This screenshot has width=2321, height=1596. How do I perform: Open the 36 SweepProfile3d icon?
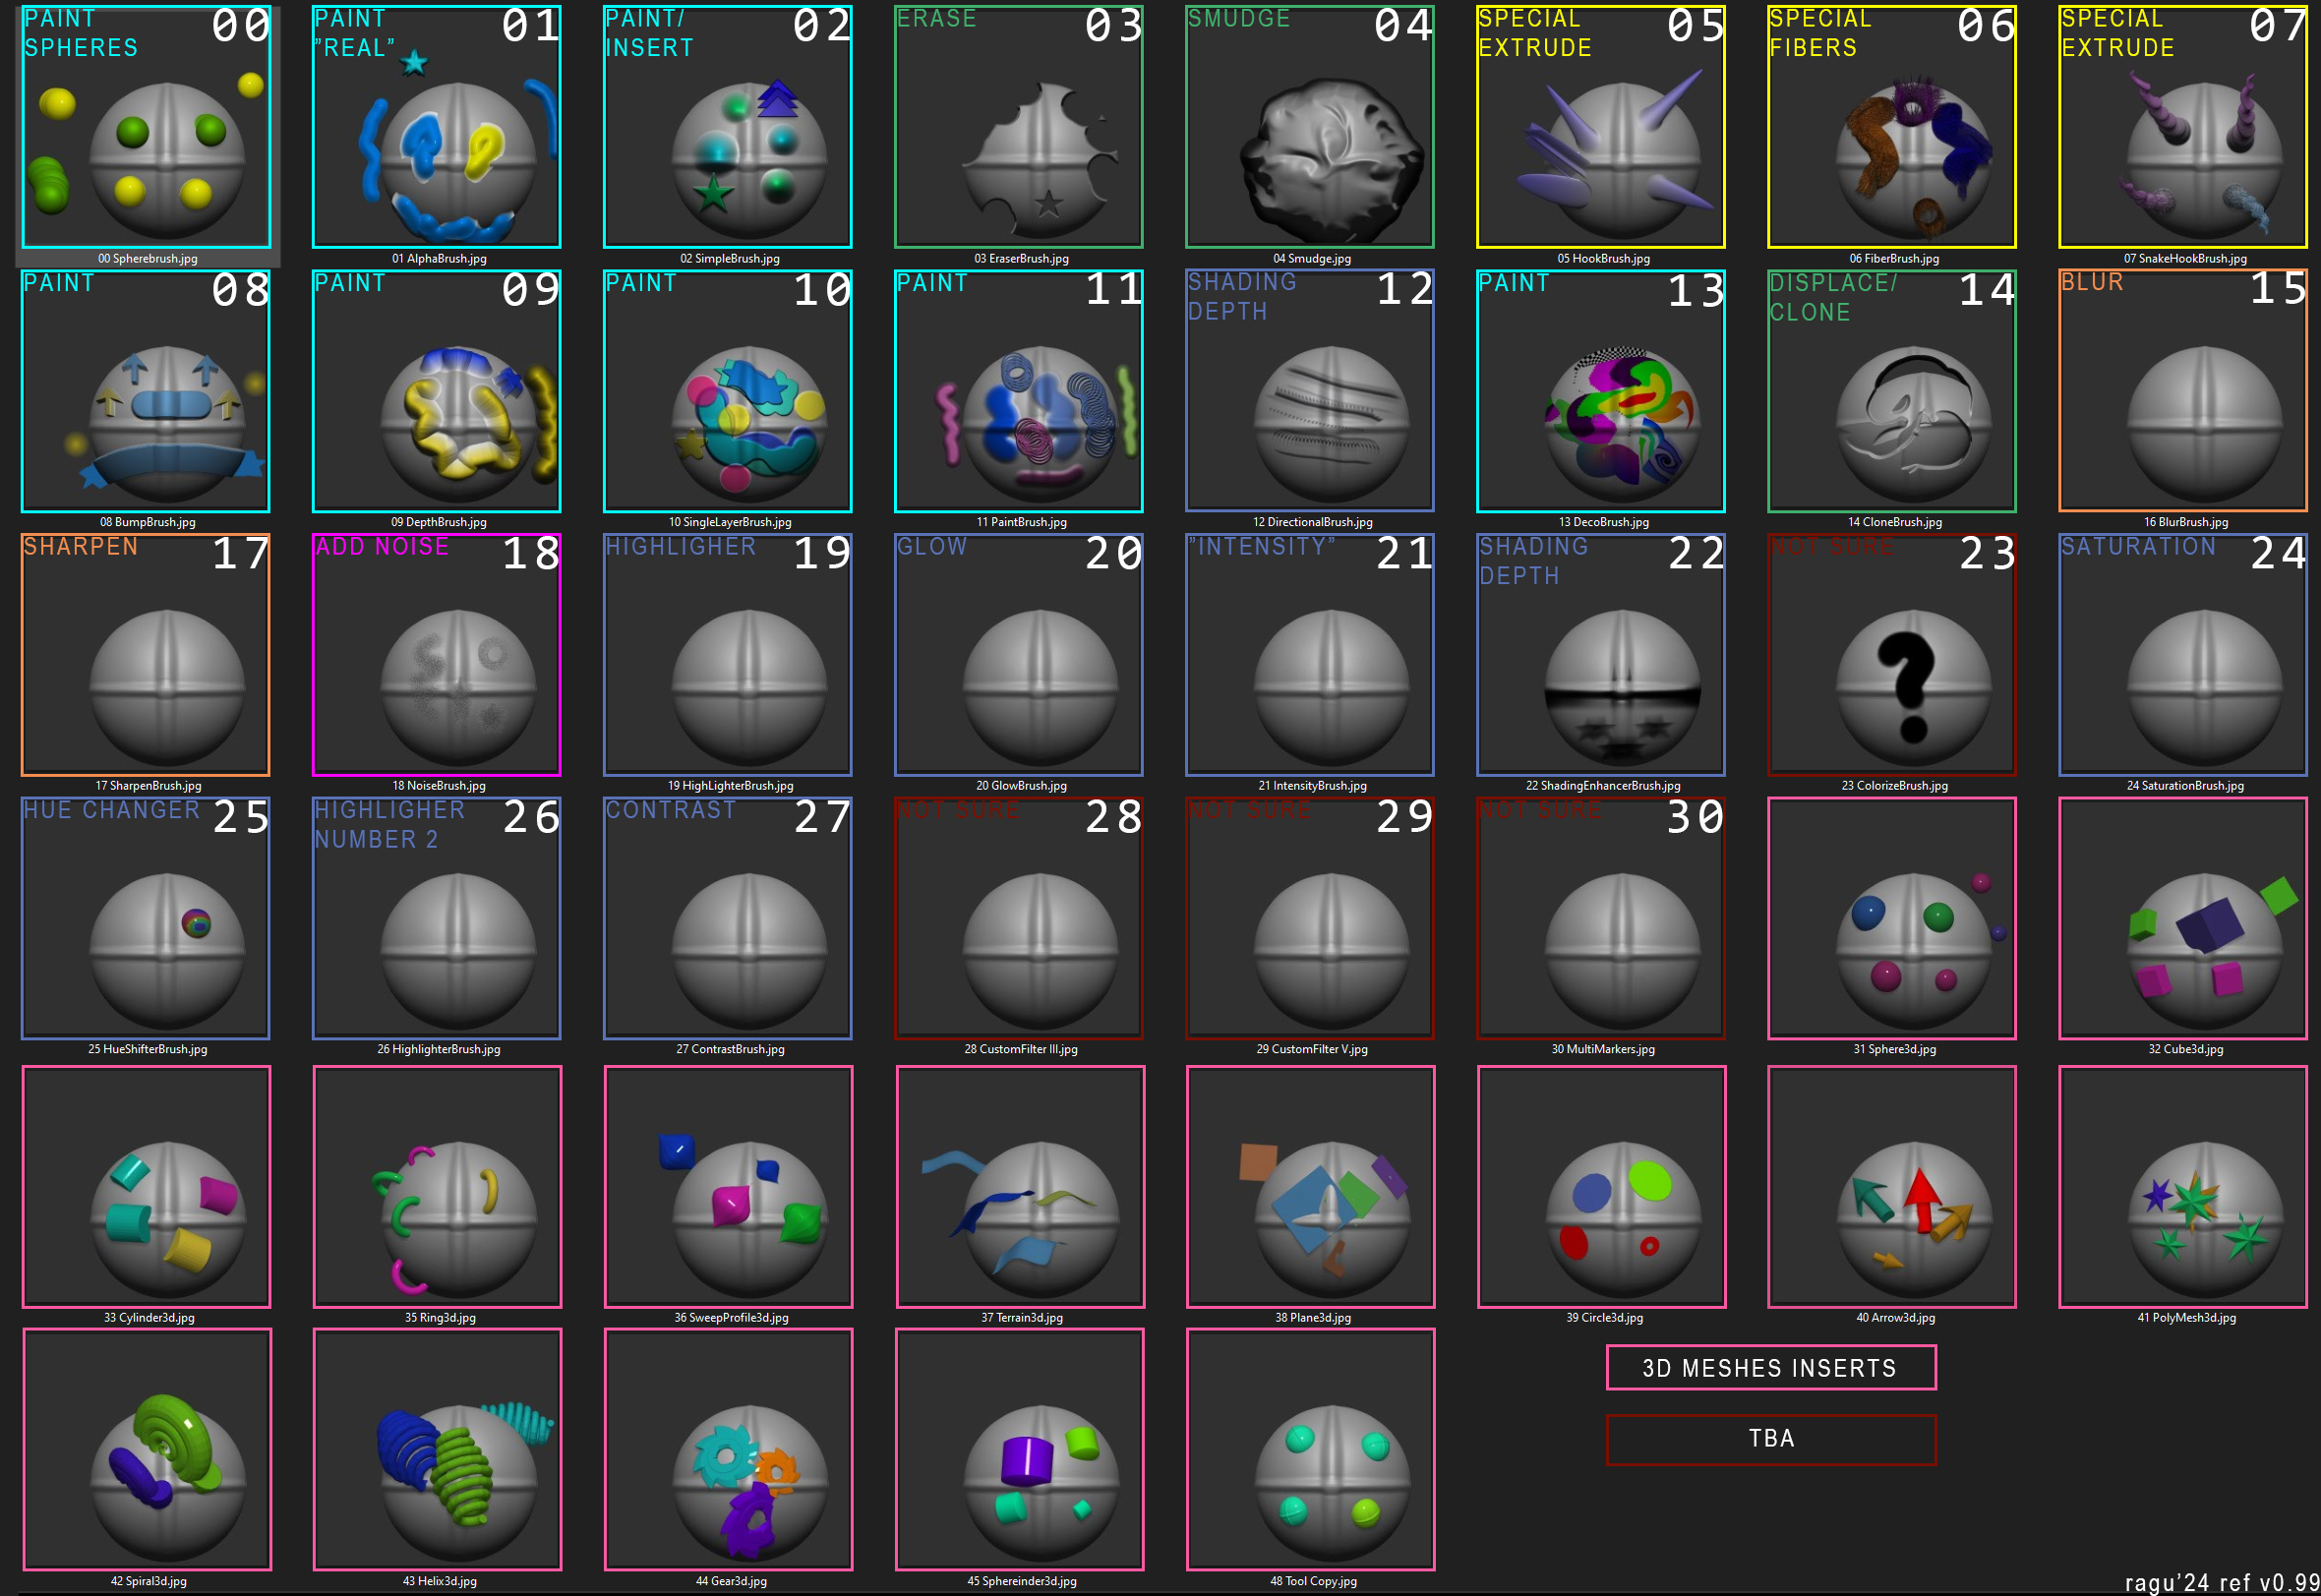pos(728,1186)
